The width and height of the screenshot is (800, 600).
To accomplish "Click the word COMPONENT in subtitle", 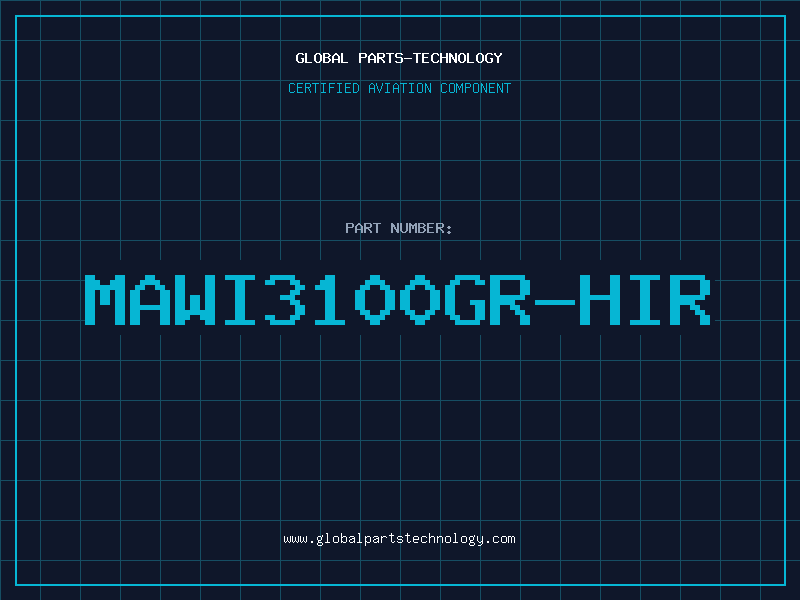I will [x=476, y=88].
